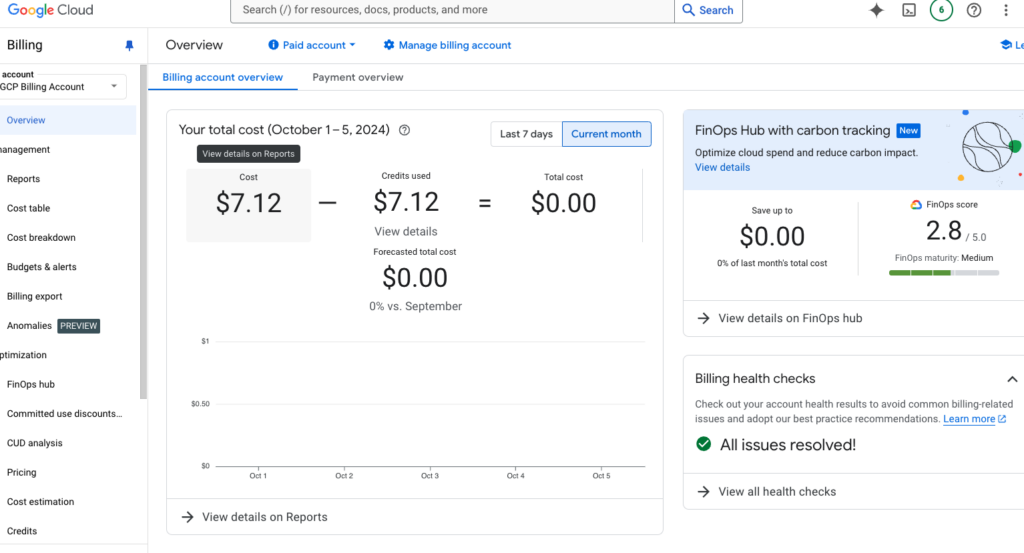Click the Paid account info icon
1024x553 pixels.
(273, 44)
